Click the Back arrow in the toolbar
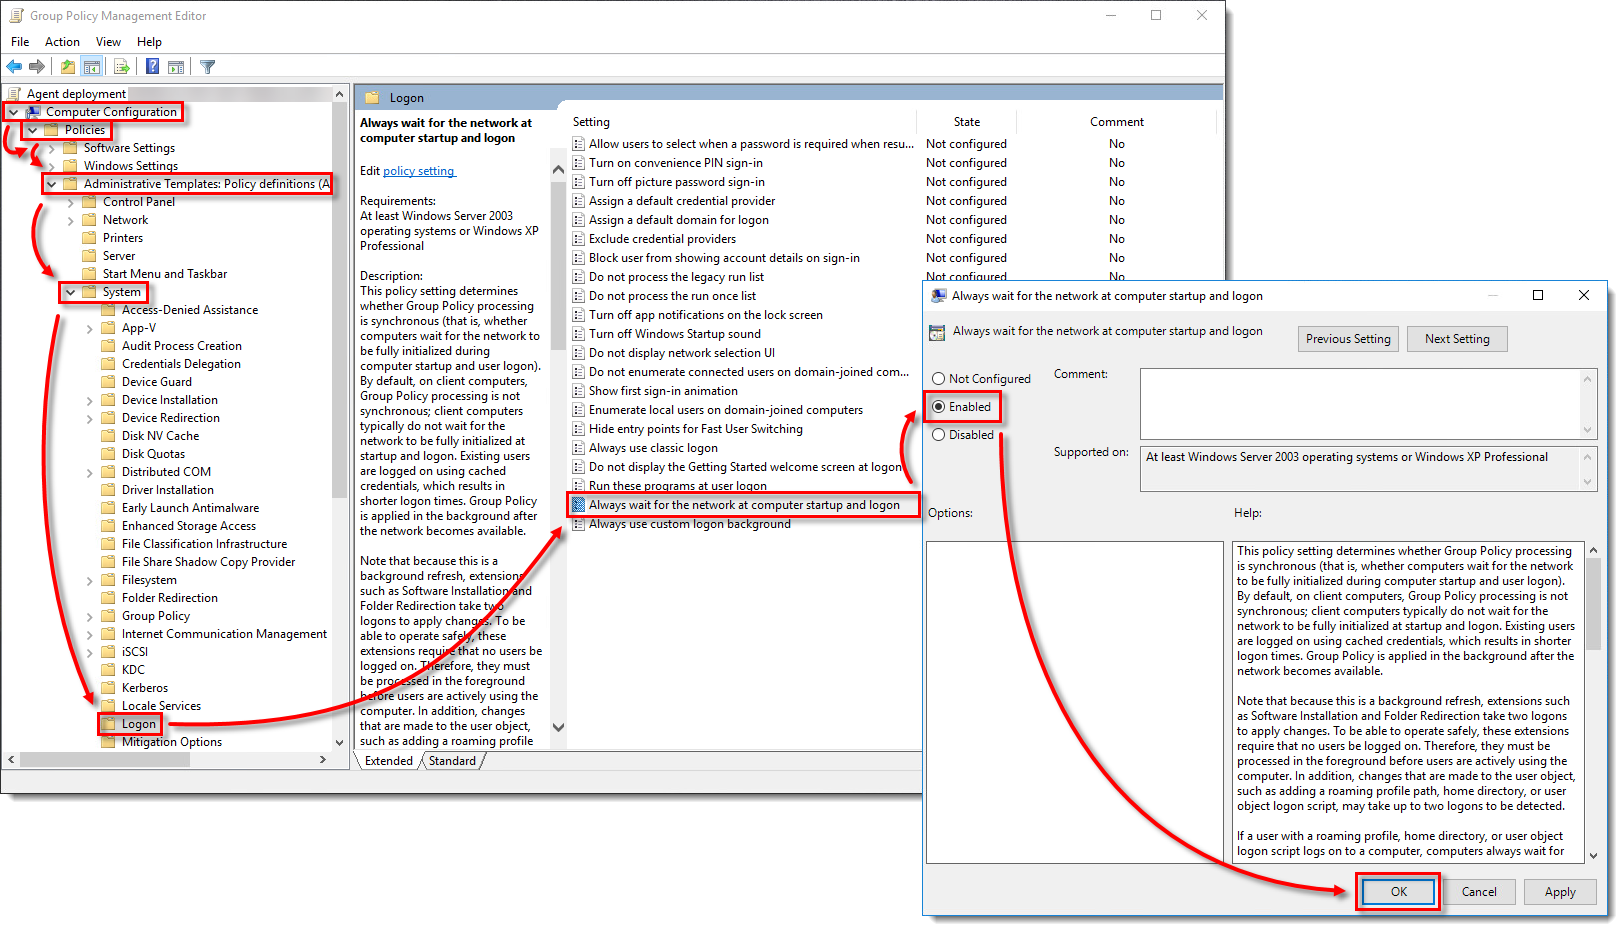 14,67
